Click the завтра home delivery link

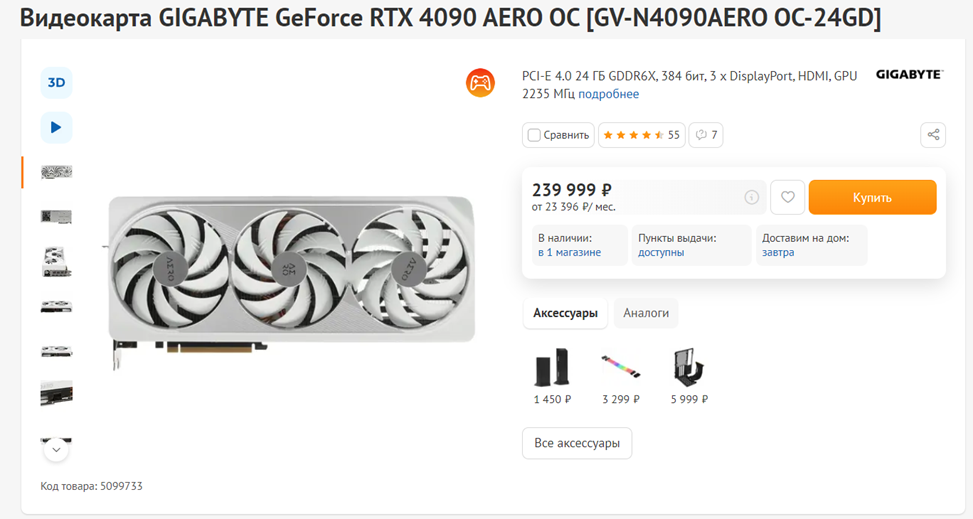(x=778, y=253)
